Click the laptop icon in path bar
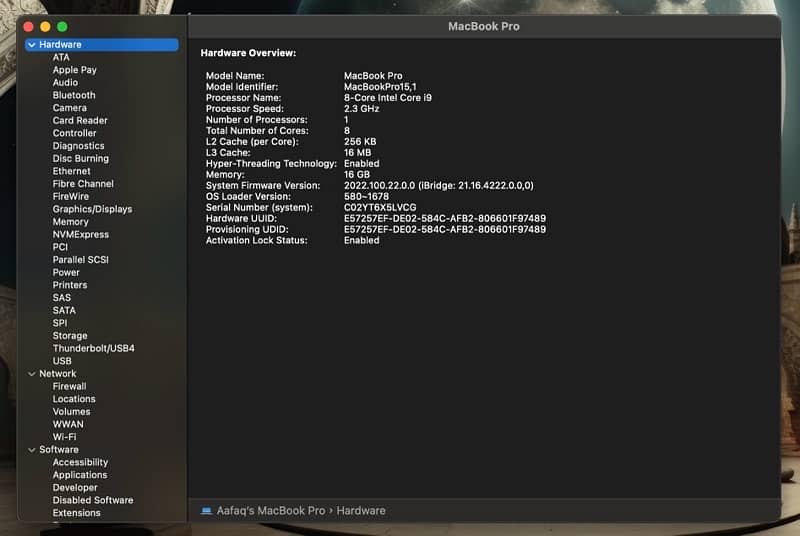 click(206, 510)
